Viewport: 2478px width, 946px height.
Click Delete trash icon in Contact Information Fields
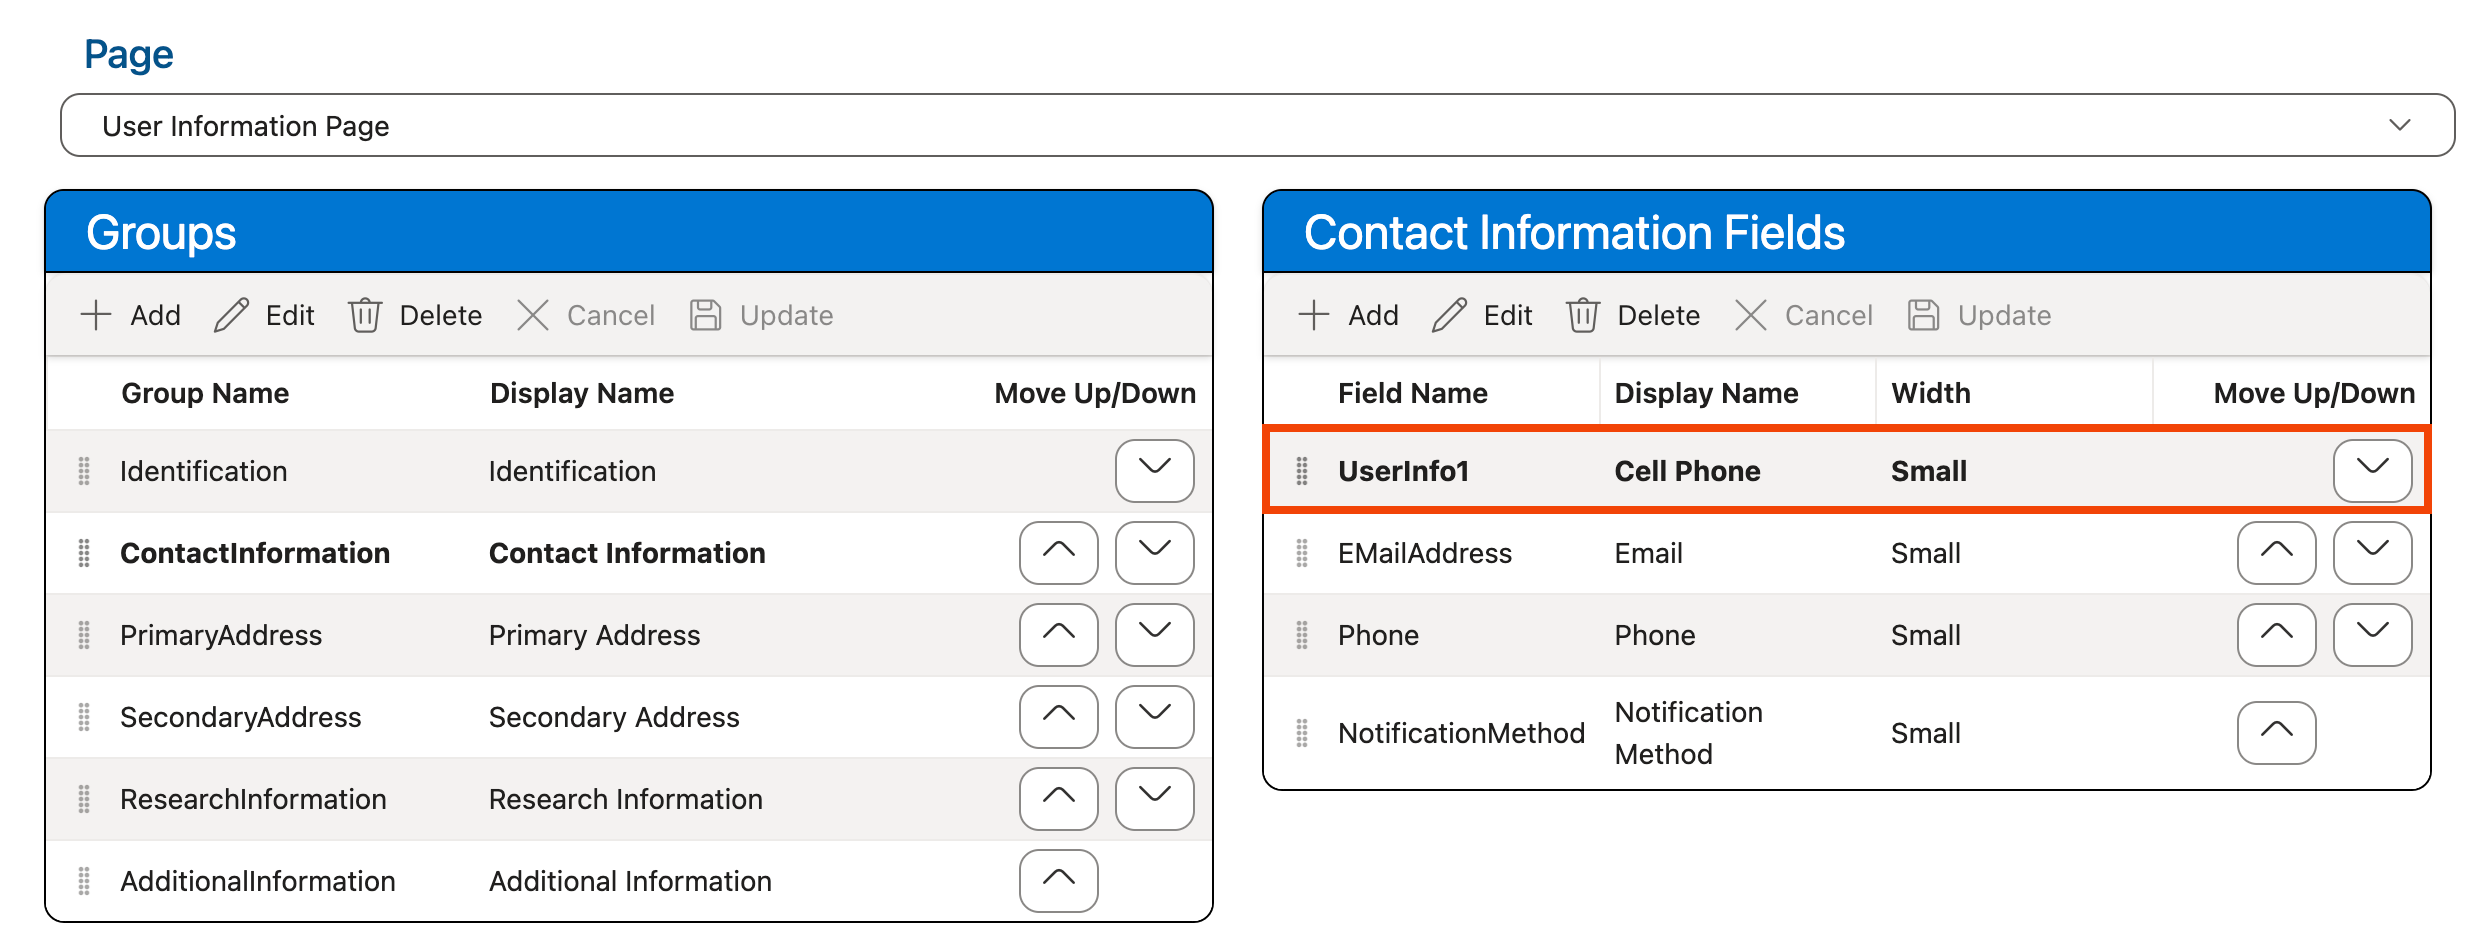[x=1582, y=315]
